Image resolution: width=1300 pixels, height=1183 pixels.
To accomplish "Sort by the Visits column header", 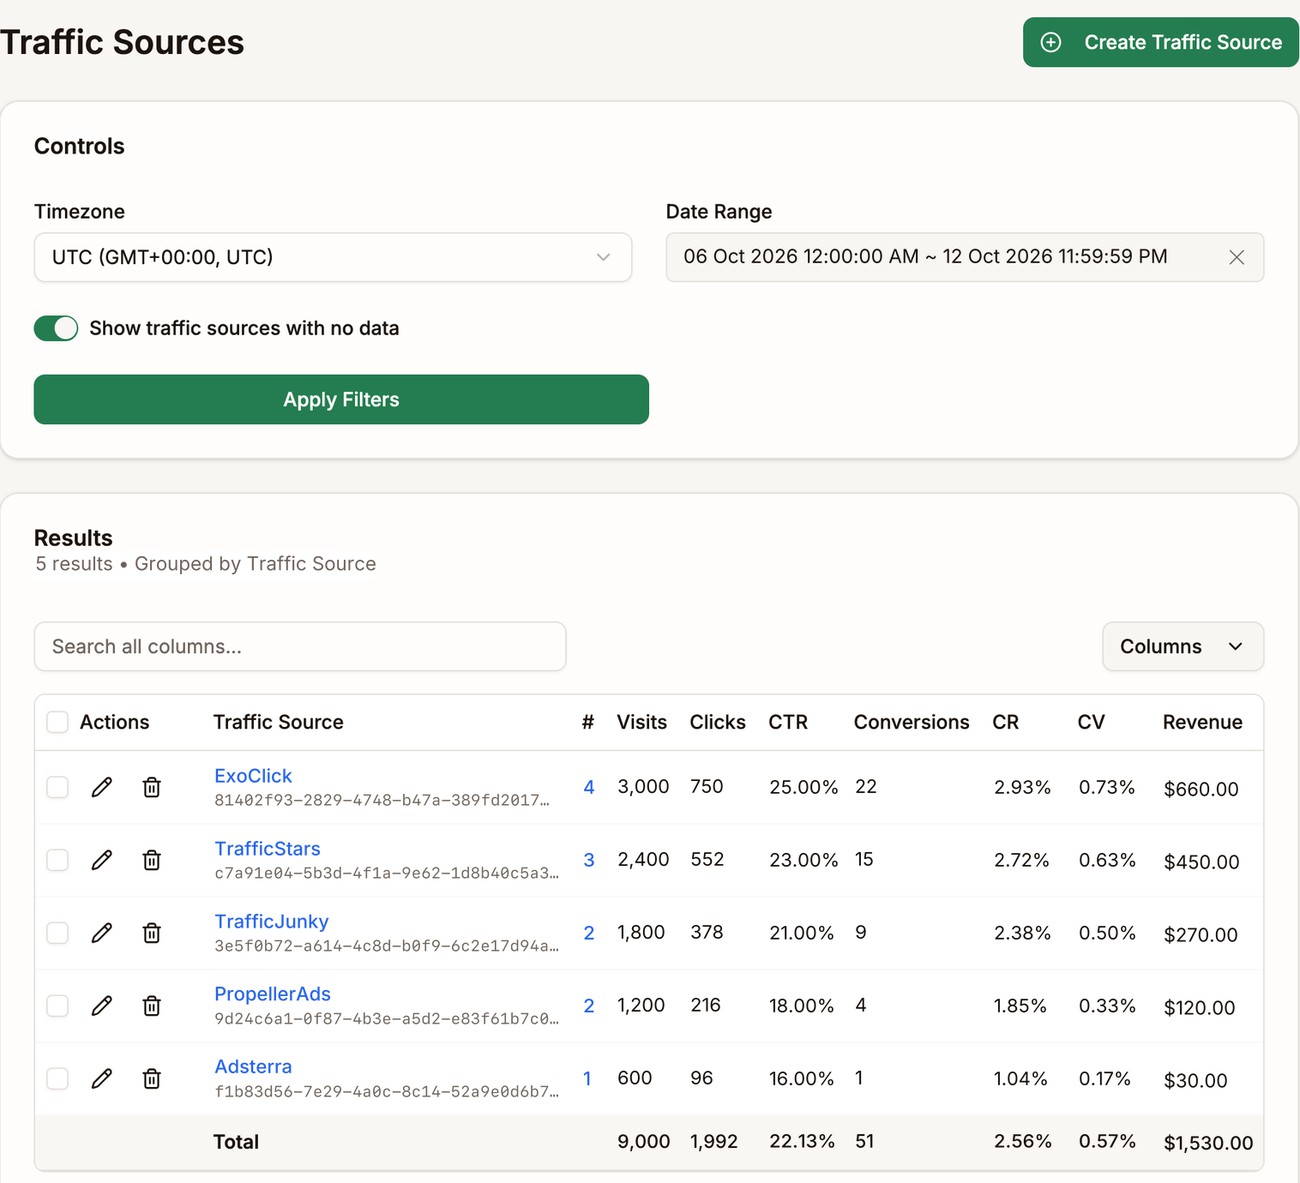I will tap(642, 722).
